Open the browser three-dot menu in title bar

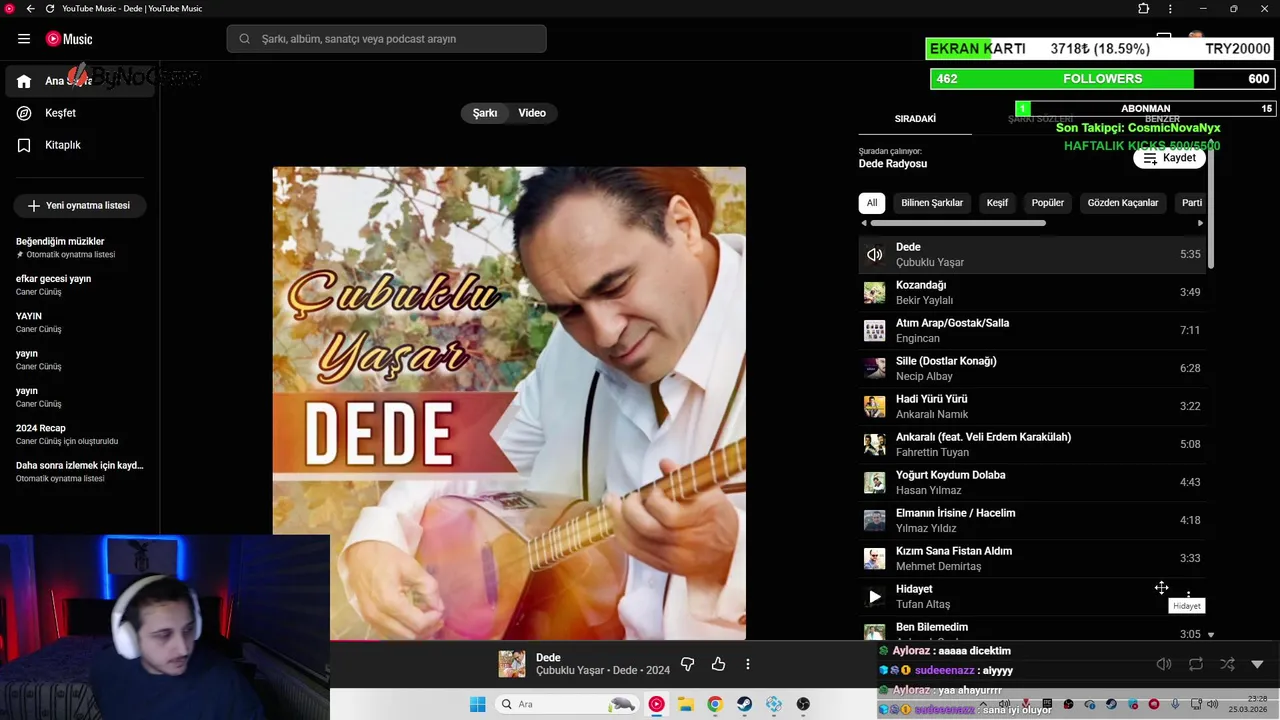(x=1170, y=9)
